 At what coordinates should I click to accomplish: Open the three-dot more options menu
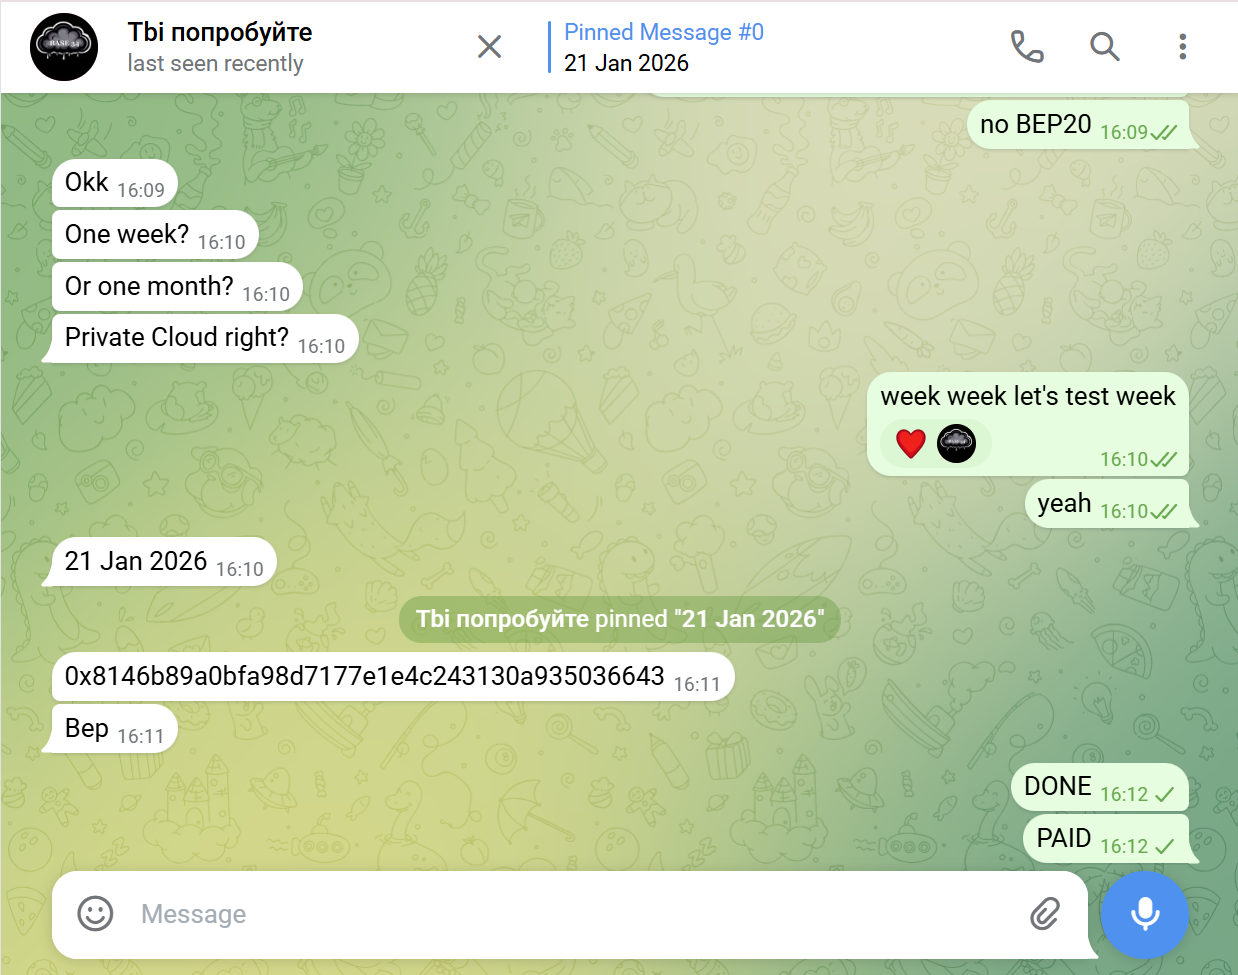coord(1182,46)
